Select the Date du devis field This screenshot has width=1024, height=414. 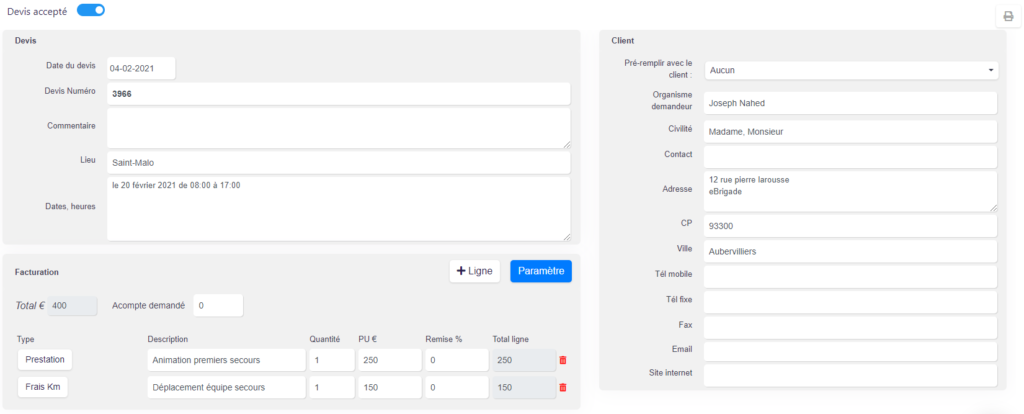[141, 68]
